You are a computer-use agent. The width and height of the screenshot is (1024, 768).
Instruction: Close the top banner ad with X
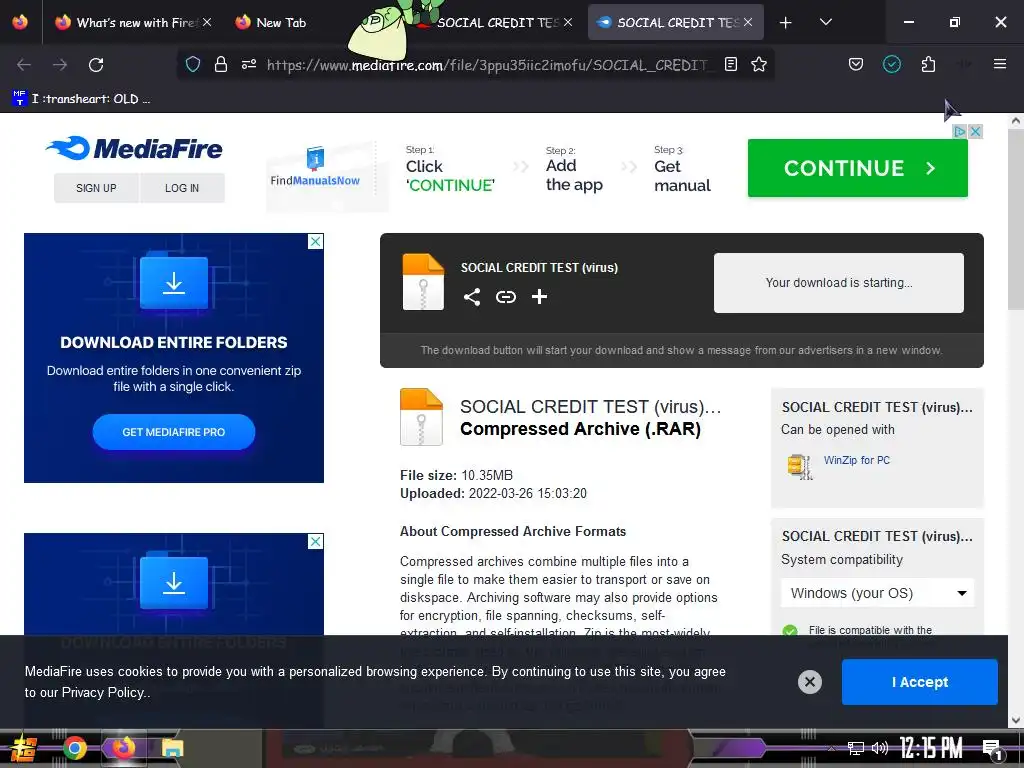pos(975,131)
